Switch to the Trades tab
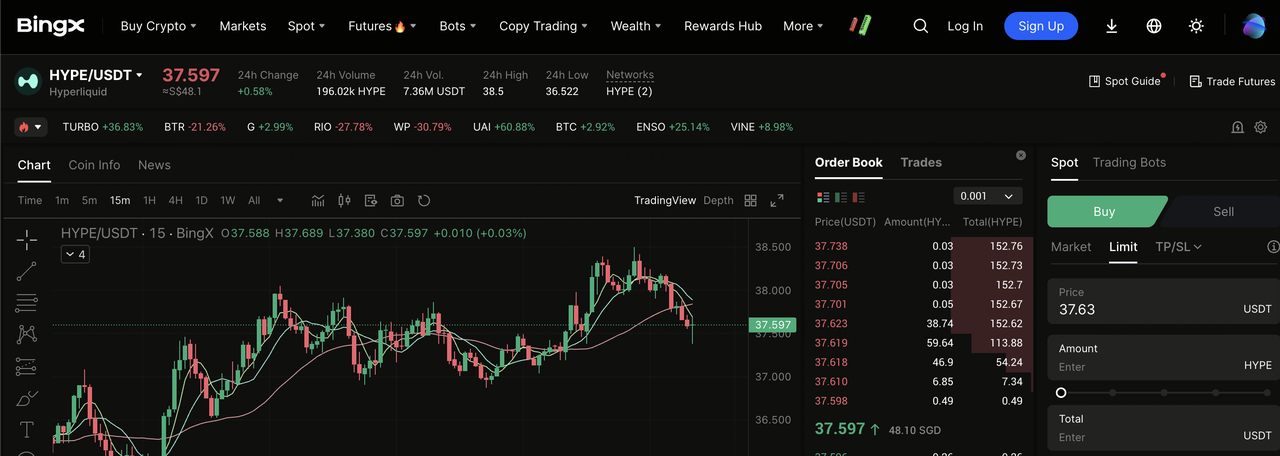The image size is (1280, 456). click(x=921, y=162)
